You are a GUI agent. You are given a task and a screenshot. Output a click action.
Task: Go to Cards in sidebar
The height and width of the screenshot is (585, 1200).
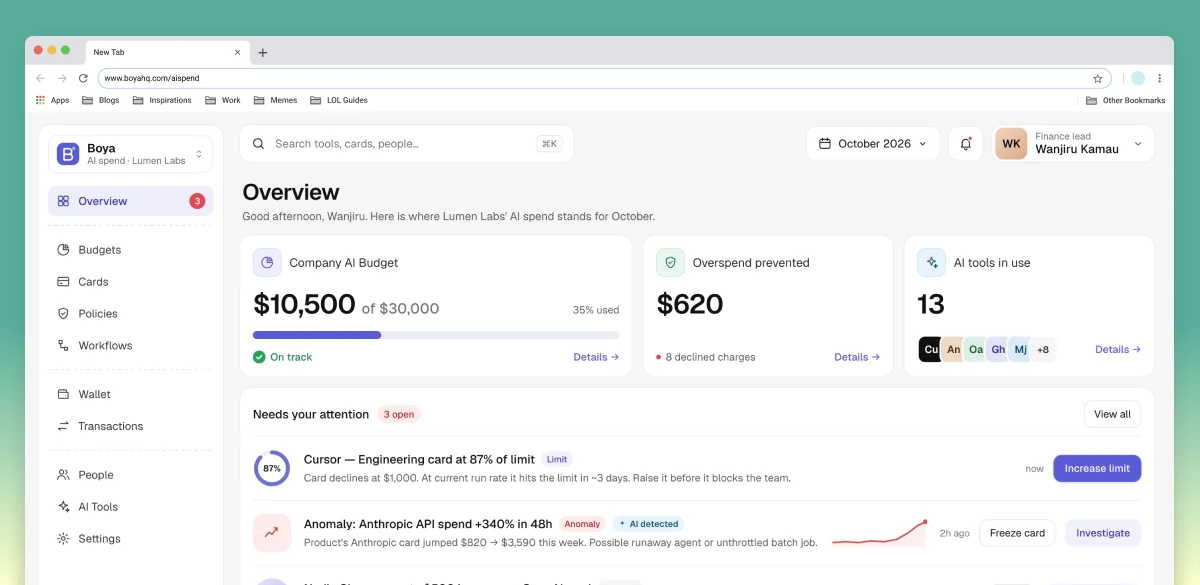[130, 282]
